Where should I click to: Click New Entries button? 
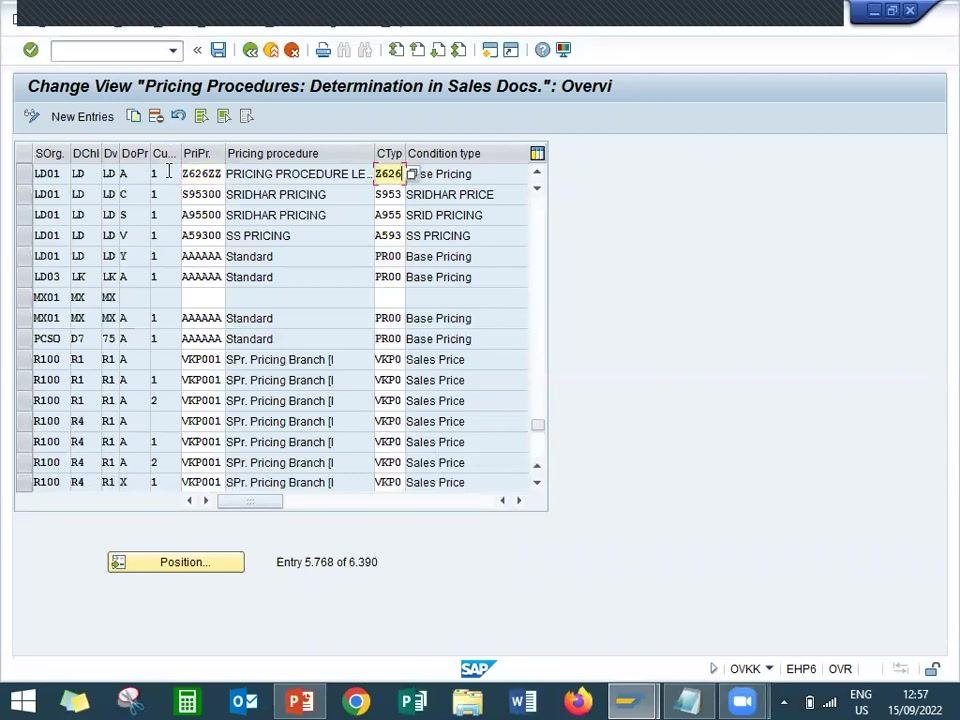click(x=82, y=117)
